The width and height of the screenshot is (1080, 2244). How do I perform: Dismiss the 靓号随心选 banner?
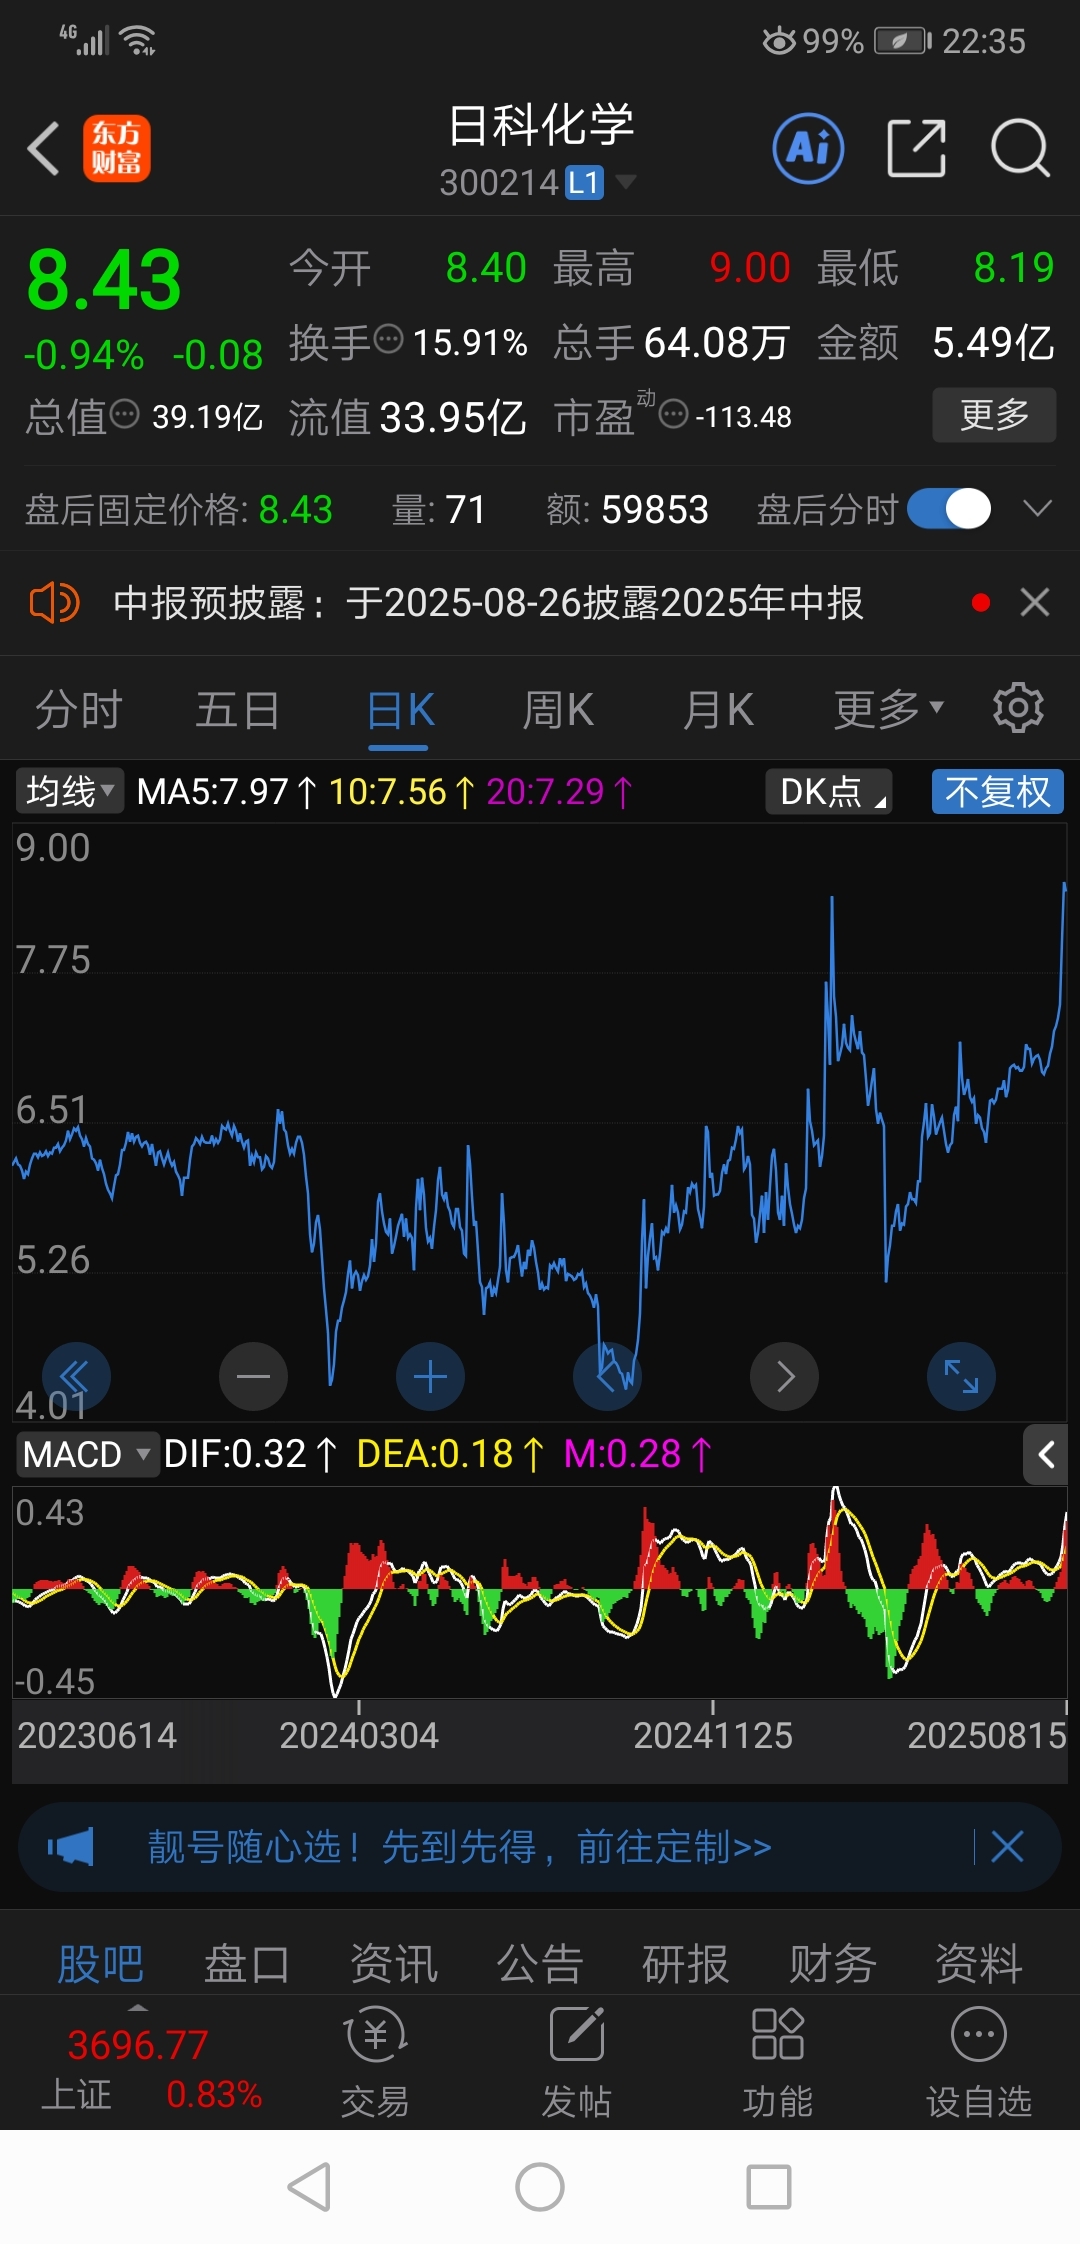pyautogui.click(x=1007, y=1847)
